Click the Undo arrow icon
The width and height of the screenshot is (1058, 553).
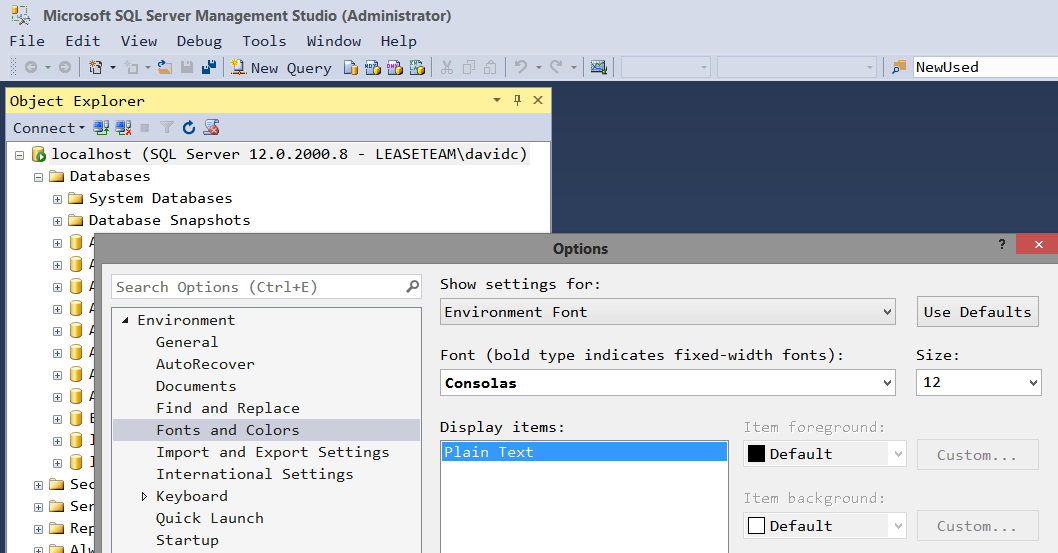tap(521, 67)
